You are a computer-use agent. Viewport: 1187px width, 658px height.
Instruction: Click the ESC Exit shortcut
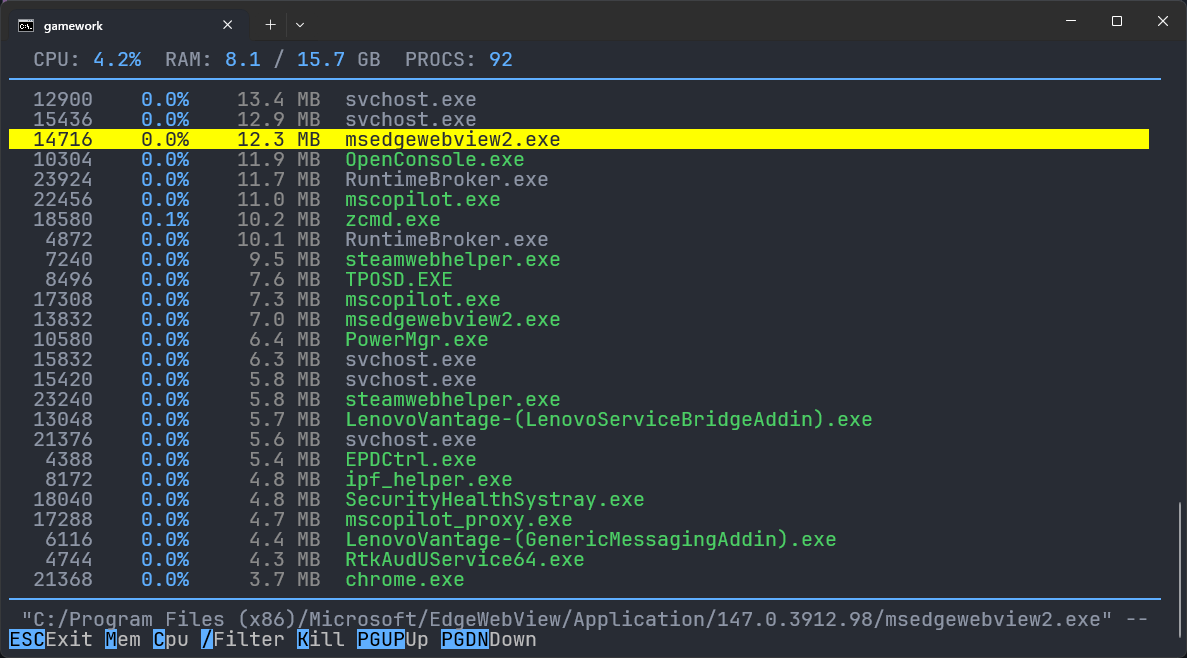[x=51, y=640]
